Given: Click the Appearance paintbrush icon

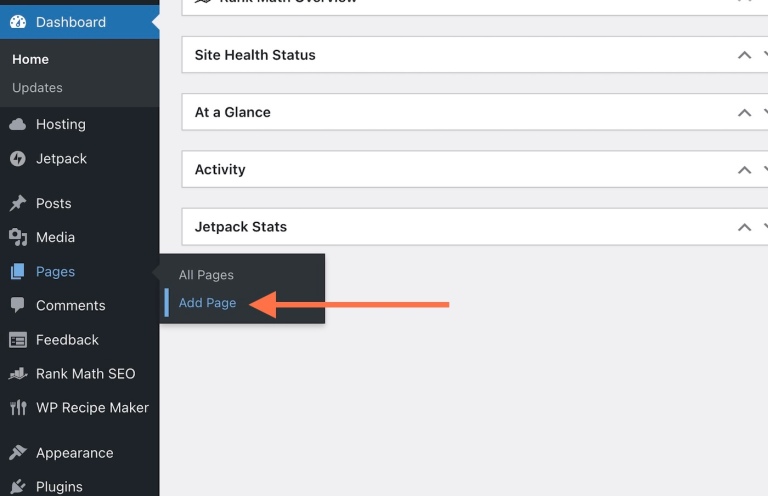Looking at the screenshot, I should click(x=18, y=452).
